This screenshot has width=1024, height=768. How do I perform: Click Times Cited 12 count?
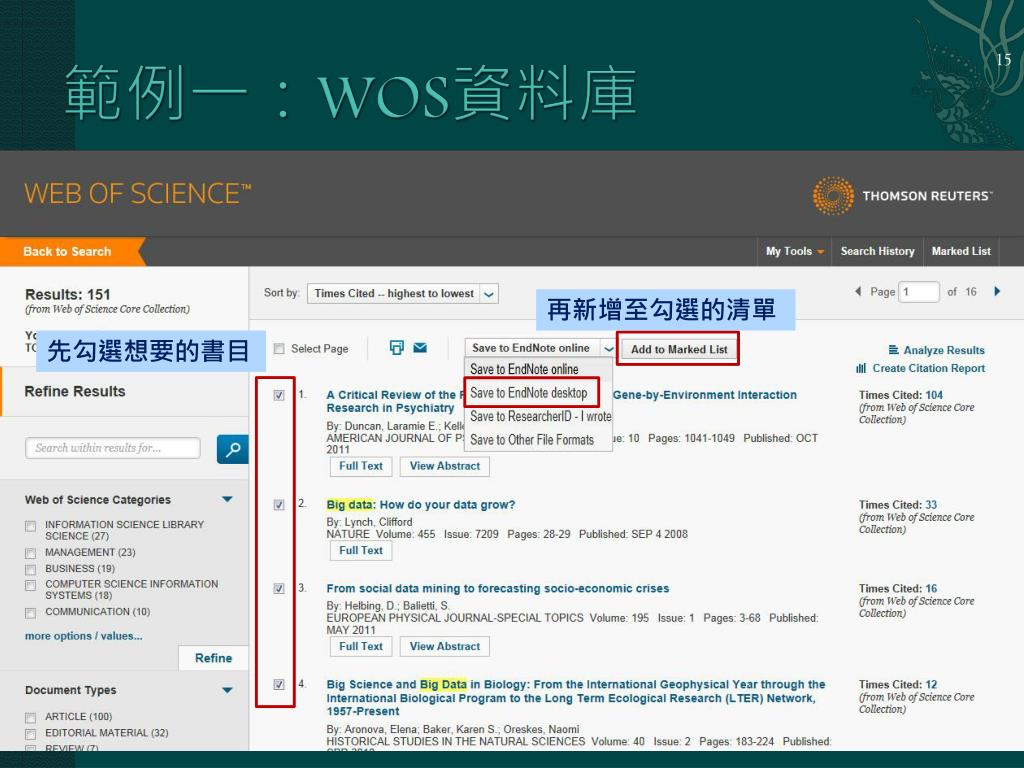click(x=931, y=684)
